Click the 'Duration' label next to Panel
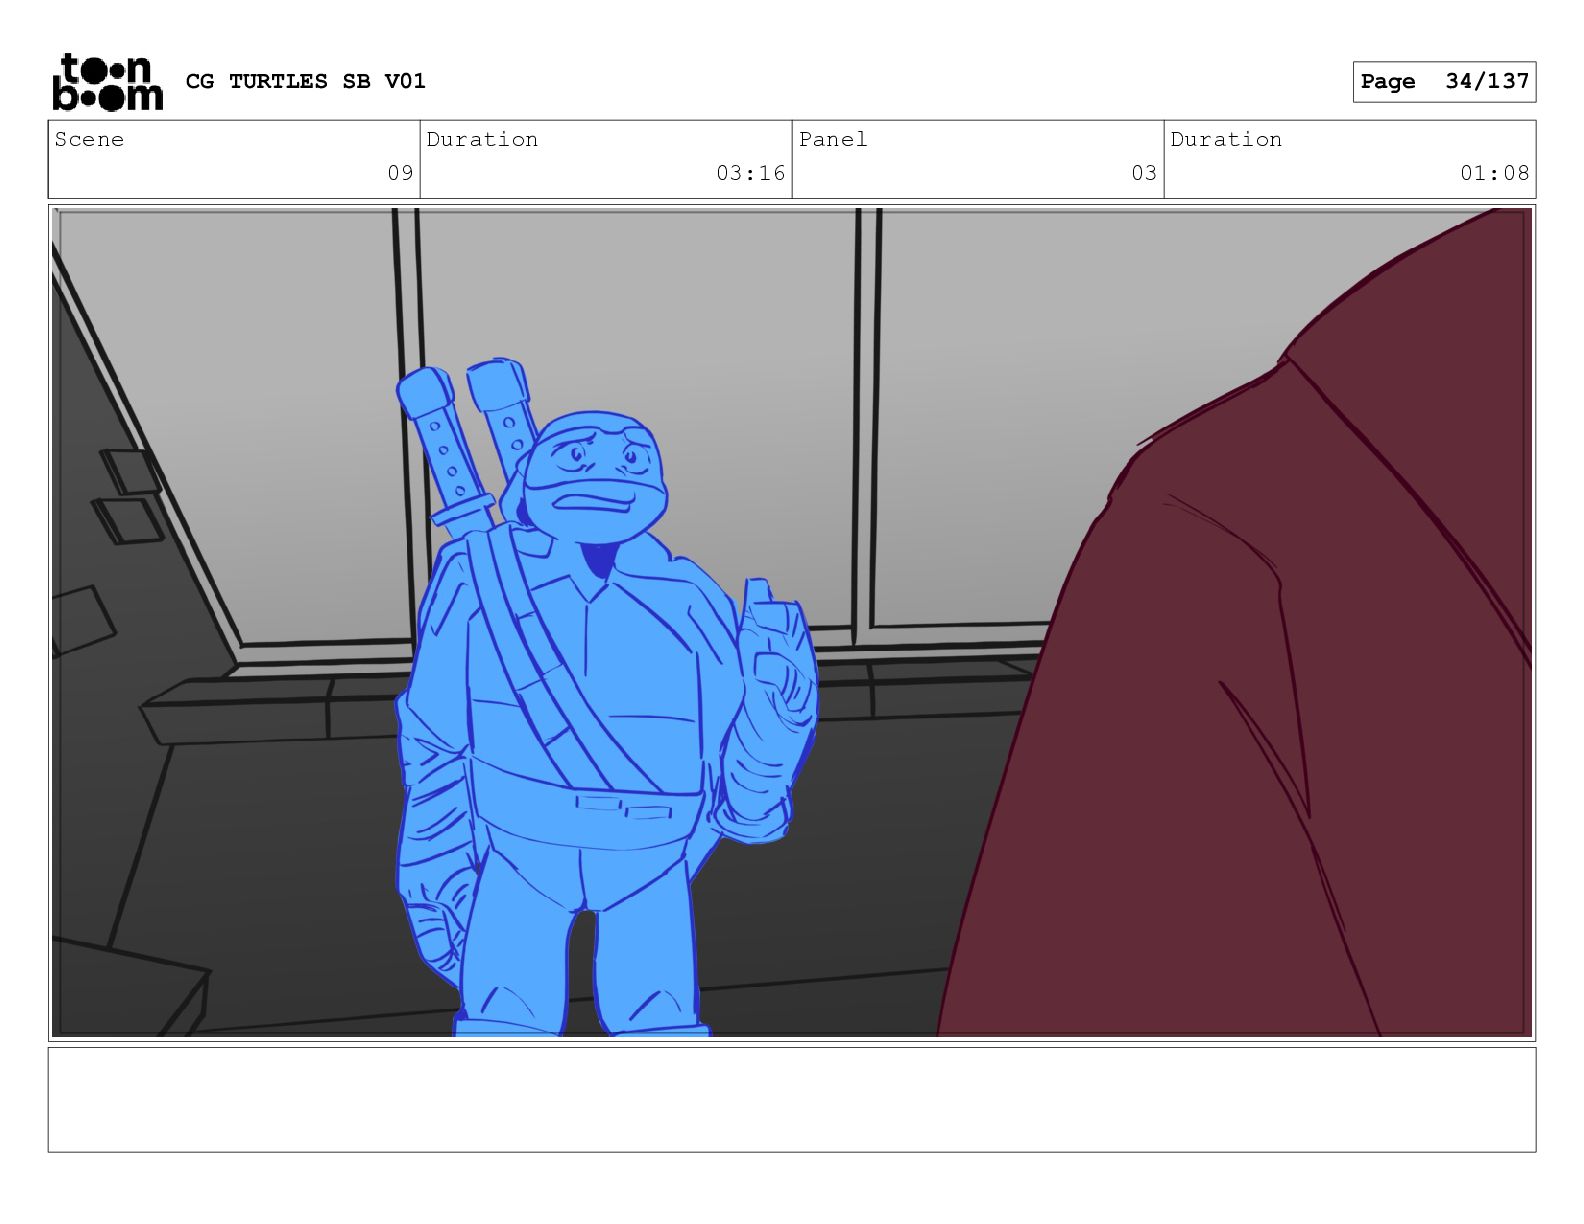 click(x=1226, y=140)
